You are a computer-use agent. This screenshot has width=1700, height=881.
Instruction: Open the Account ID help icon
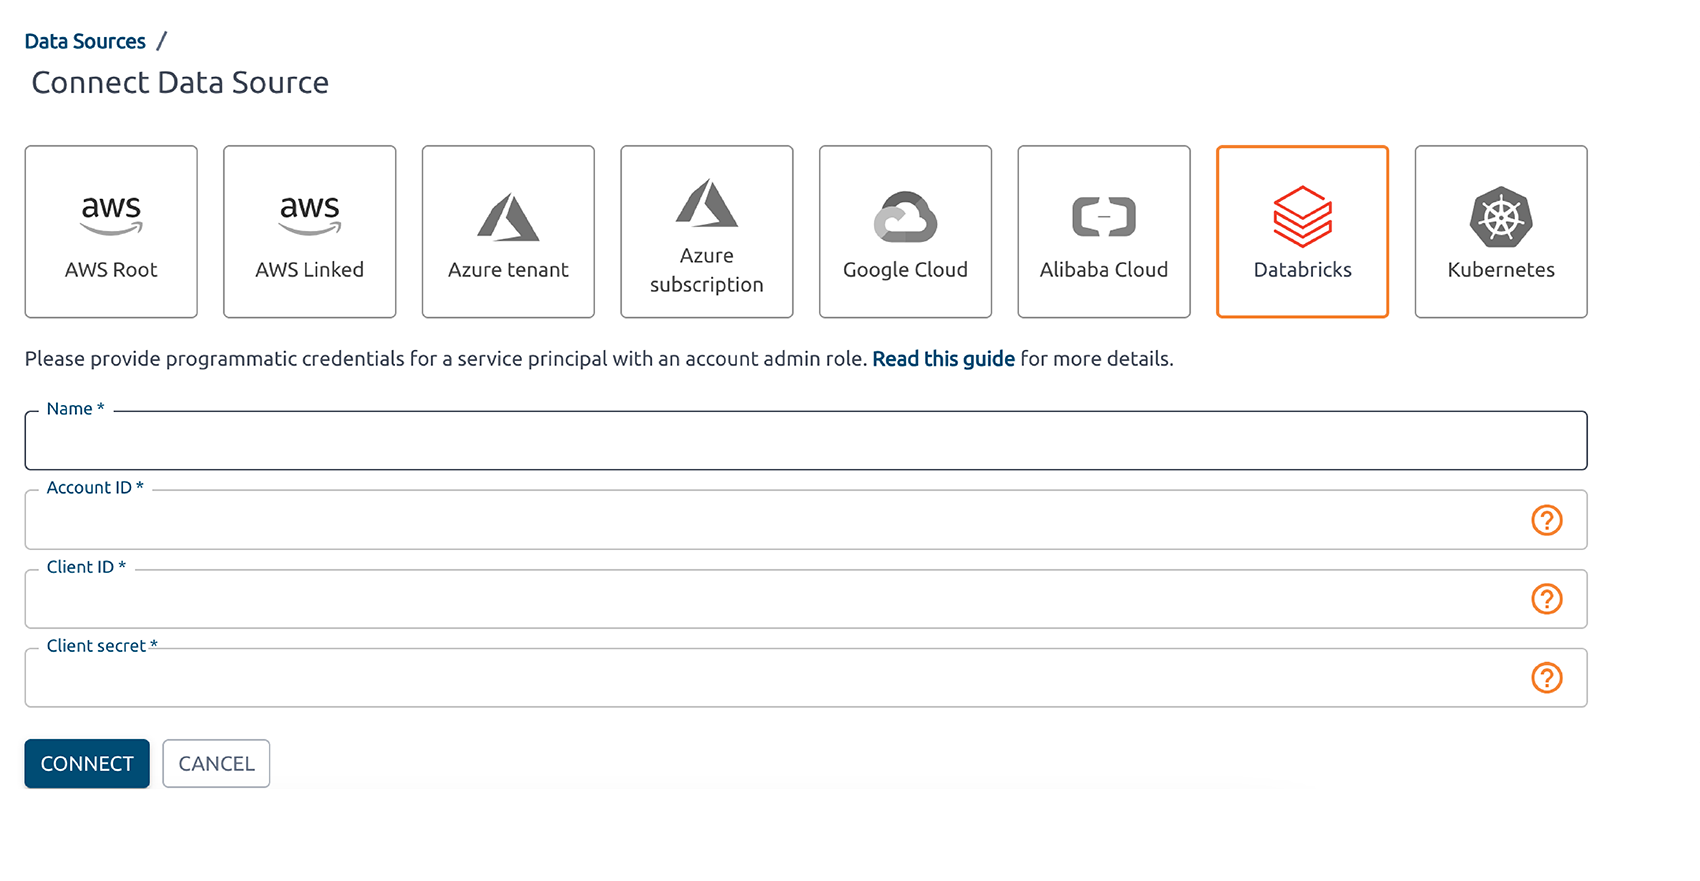[1547, 520]
